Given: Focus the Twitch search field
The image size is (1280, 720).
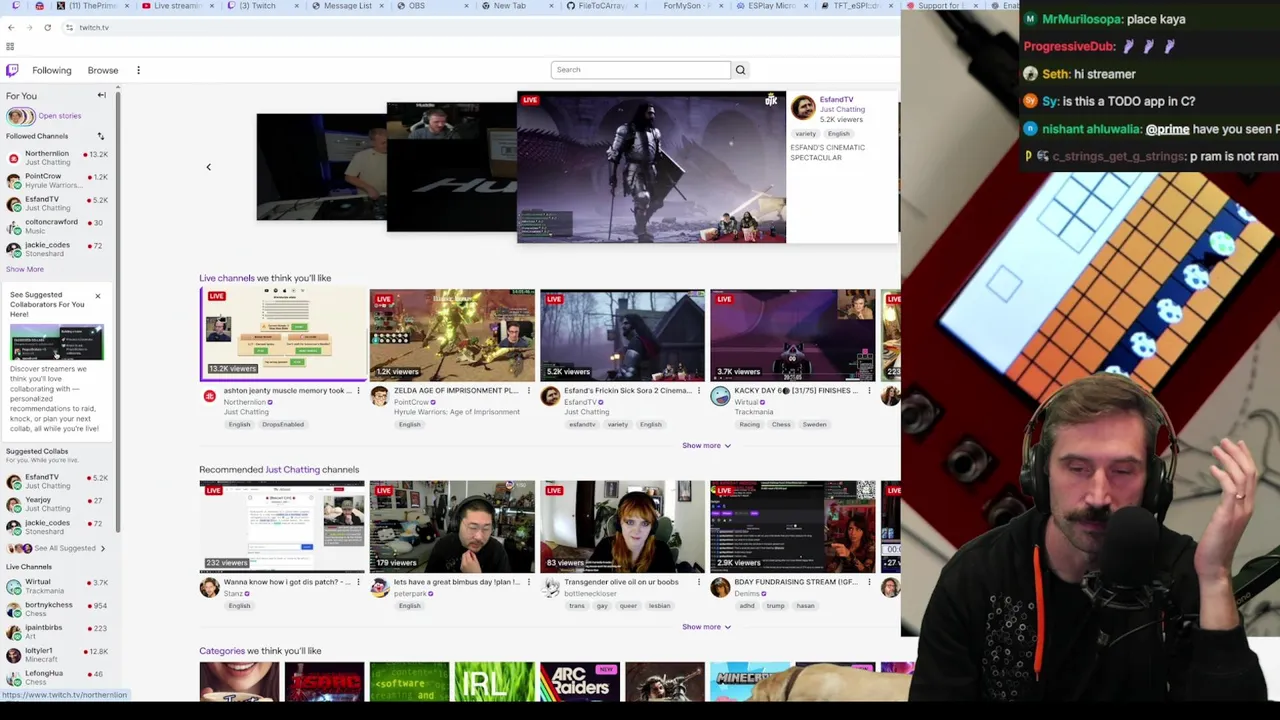Looking at the screenshot, I should click(x=641, y=70).
